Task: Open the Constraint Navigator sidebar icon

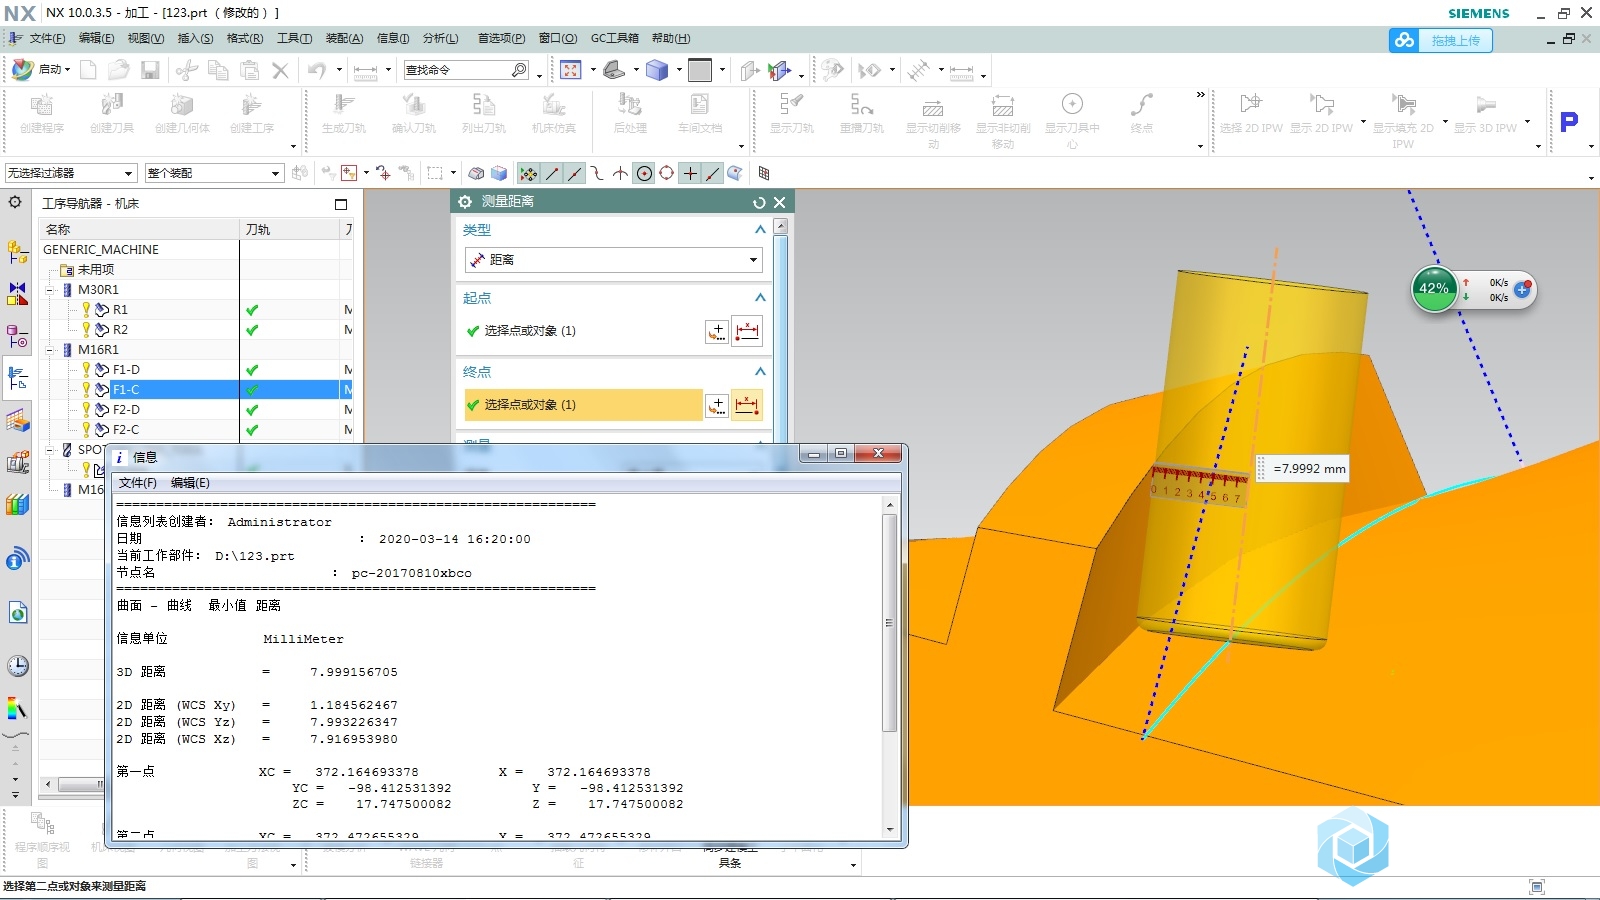Action: click(17, 293)
